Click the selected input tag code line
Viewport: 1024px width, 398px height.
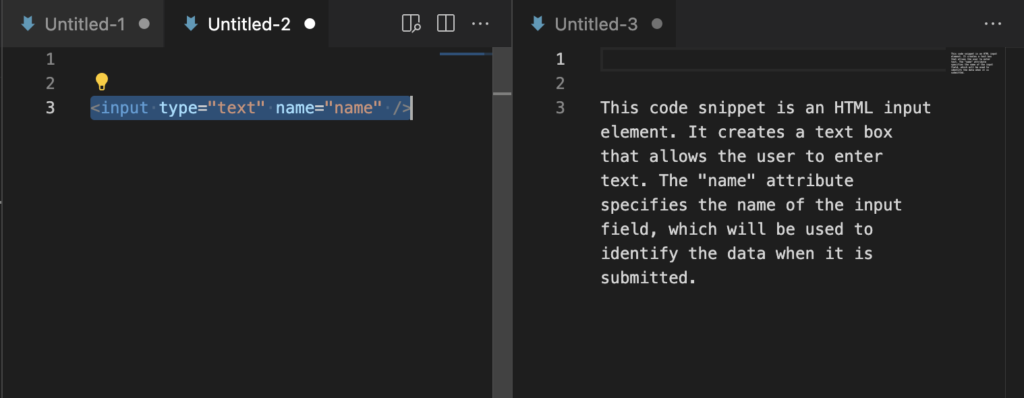251,108
